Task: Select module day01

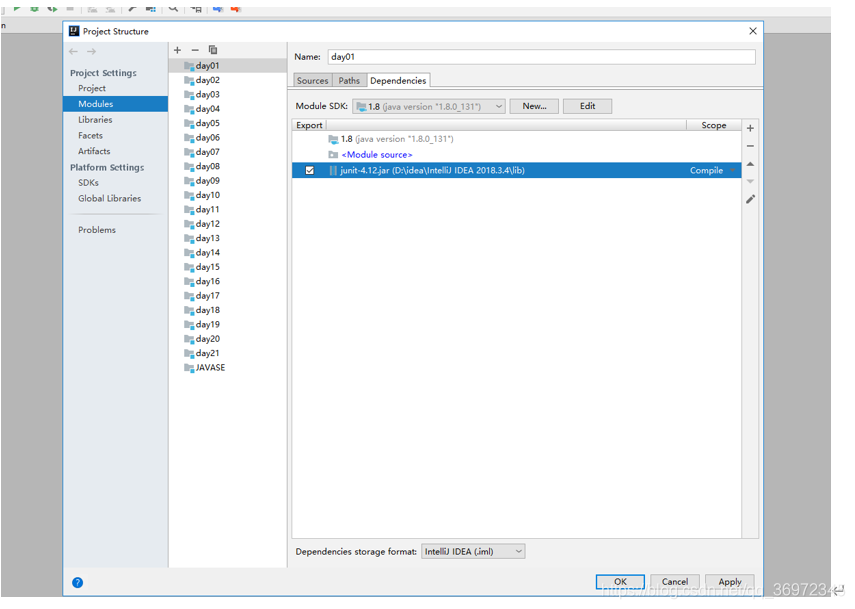Action: tap(228, 66)
